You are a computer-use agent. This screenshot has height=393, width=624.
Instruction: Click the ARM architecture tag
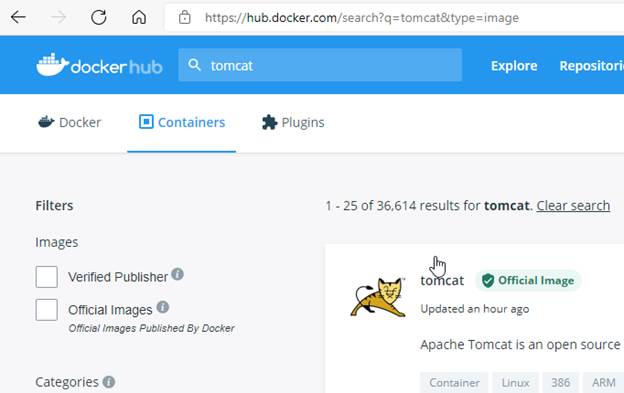coord(603,383)
